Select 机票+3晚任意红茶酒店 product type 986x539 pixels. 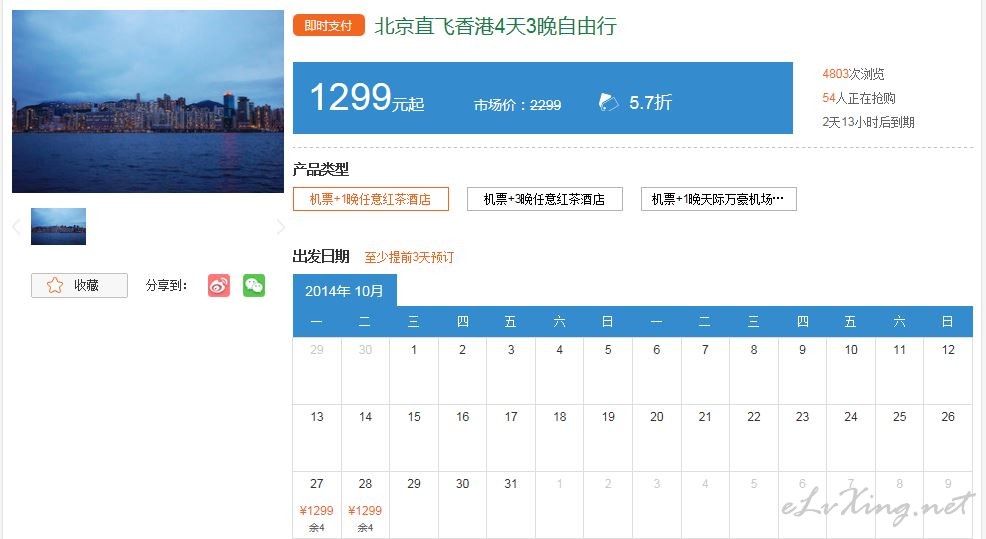545,199
